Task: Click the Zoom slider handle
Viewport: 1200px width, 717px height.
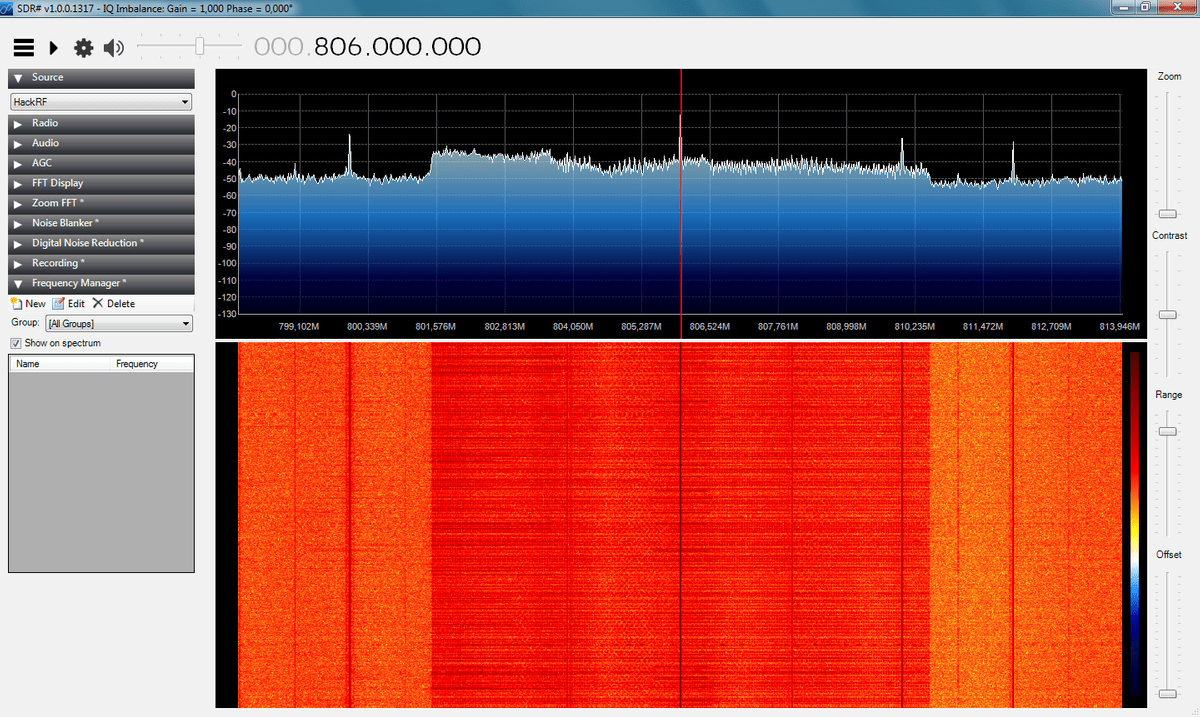Action: click(x=1167, y=214)
